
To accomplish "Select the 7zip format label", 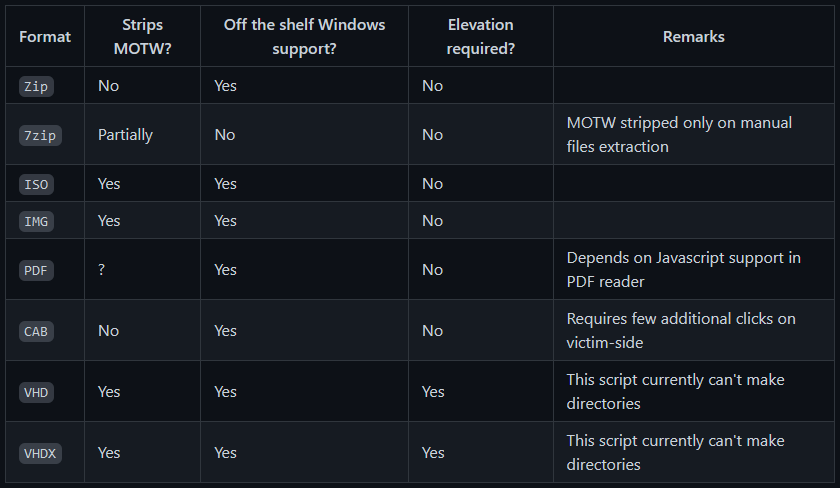I will tap(40, 135).
